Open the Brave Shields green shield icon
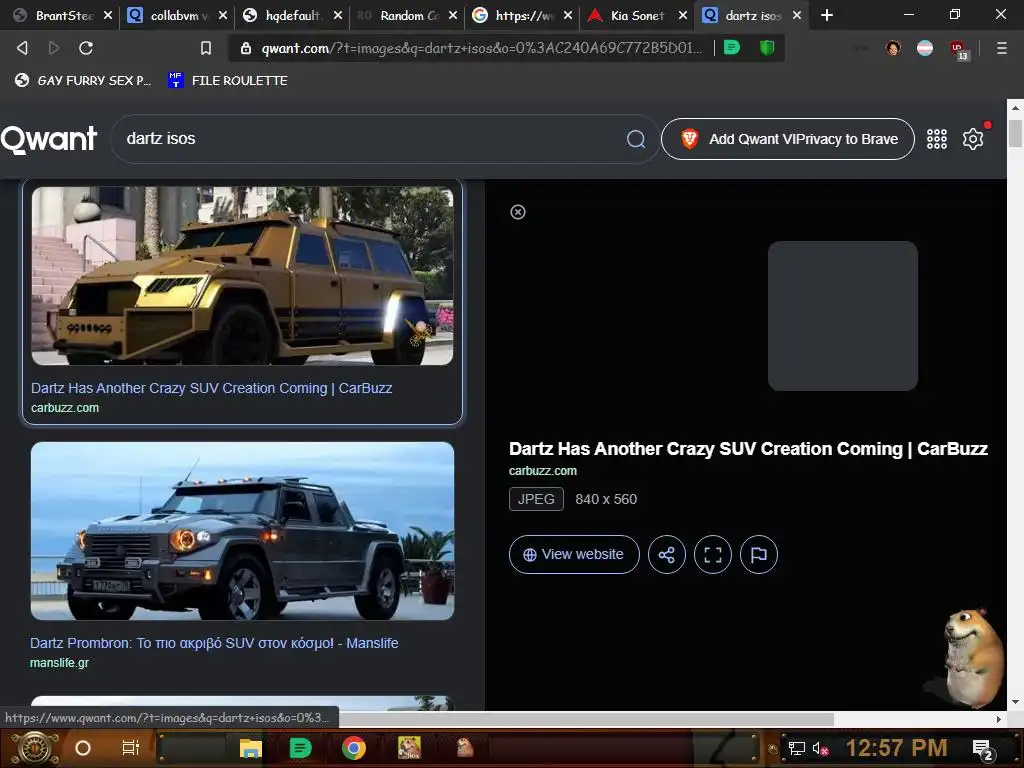1024x768 pixels. tap(767, 48)
